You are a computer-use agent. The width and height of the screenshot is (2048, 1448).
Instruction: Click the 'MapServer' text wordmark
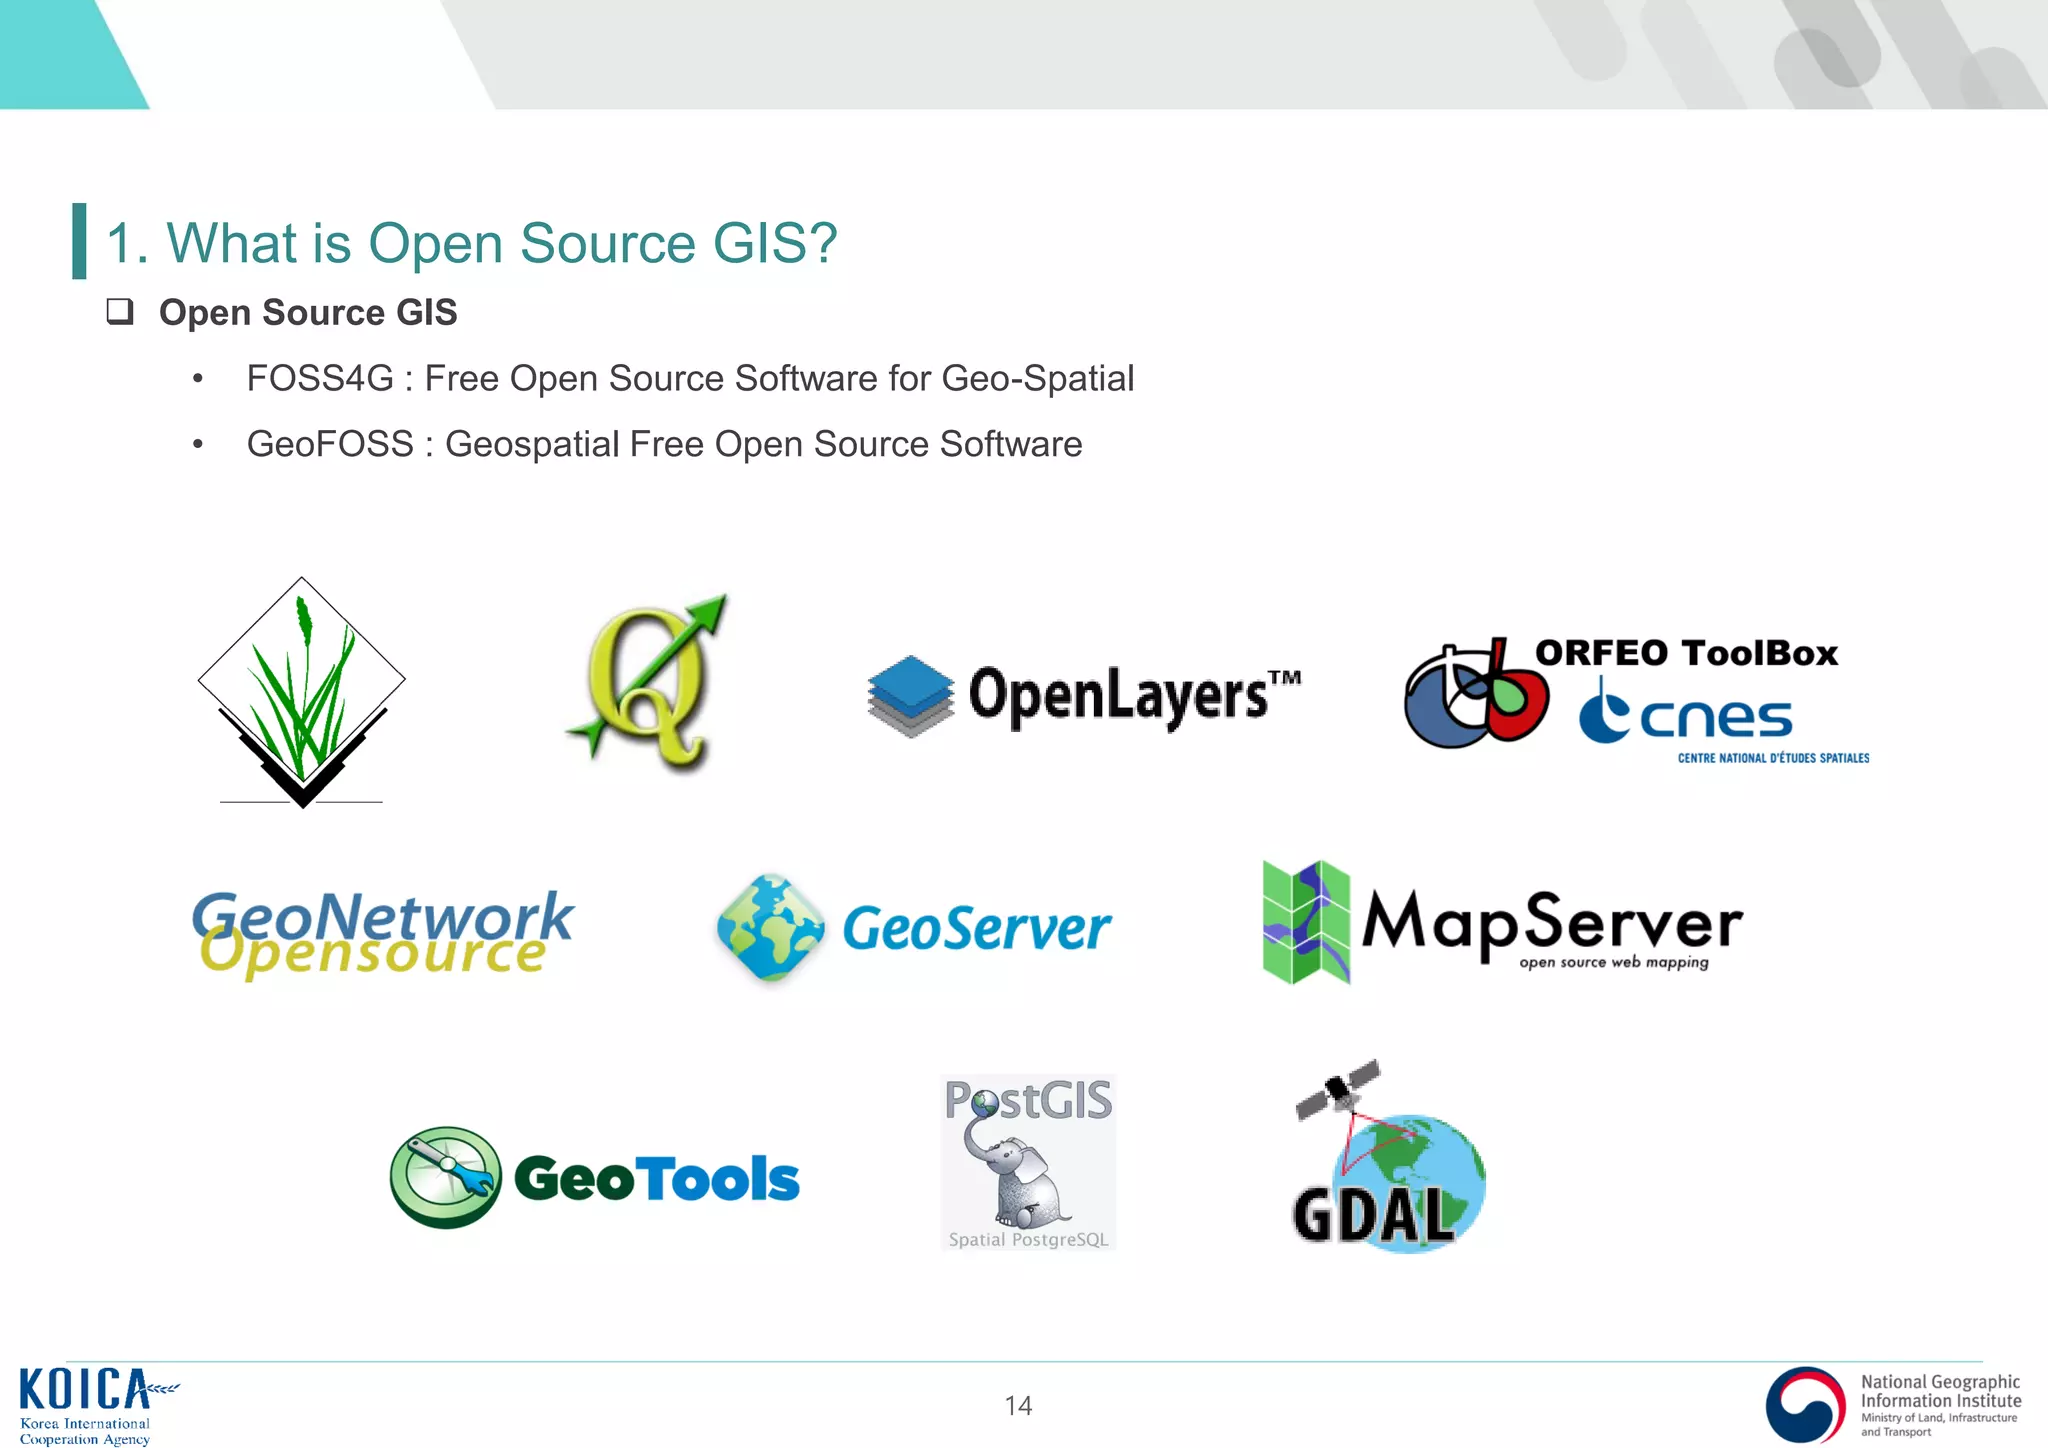[1551, 922]
